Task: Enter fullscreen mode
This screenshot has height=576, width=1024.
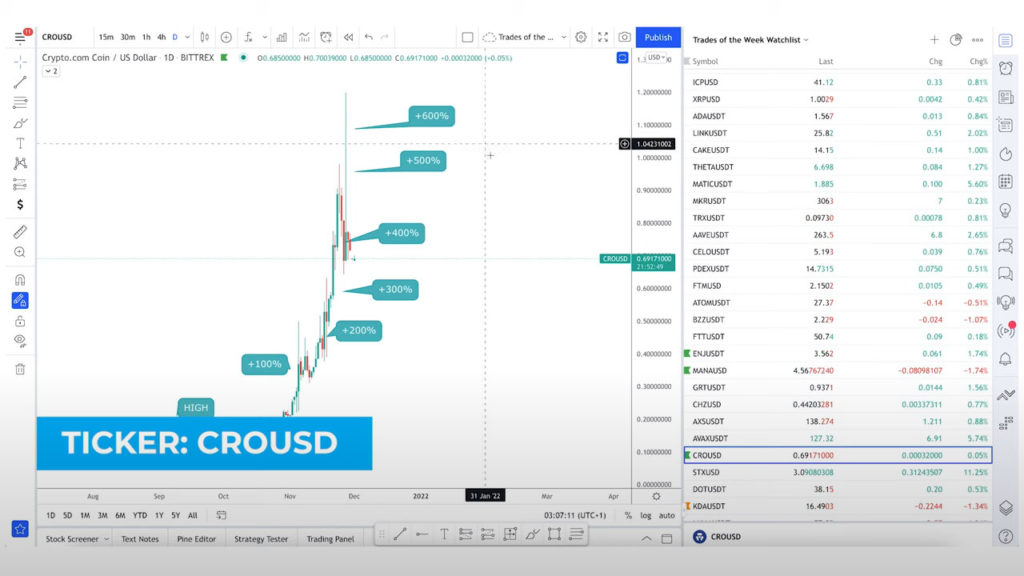Action: coord(603,37)
